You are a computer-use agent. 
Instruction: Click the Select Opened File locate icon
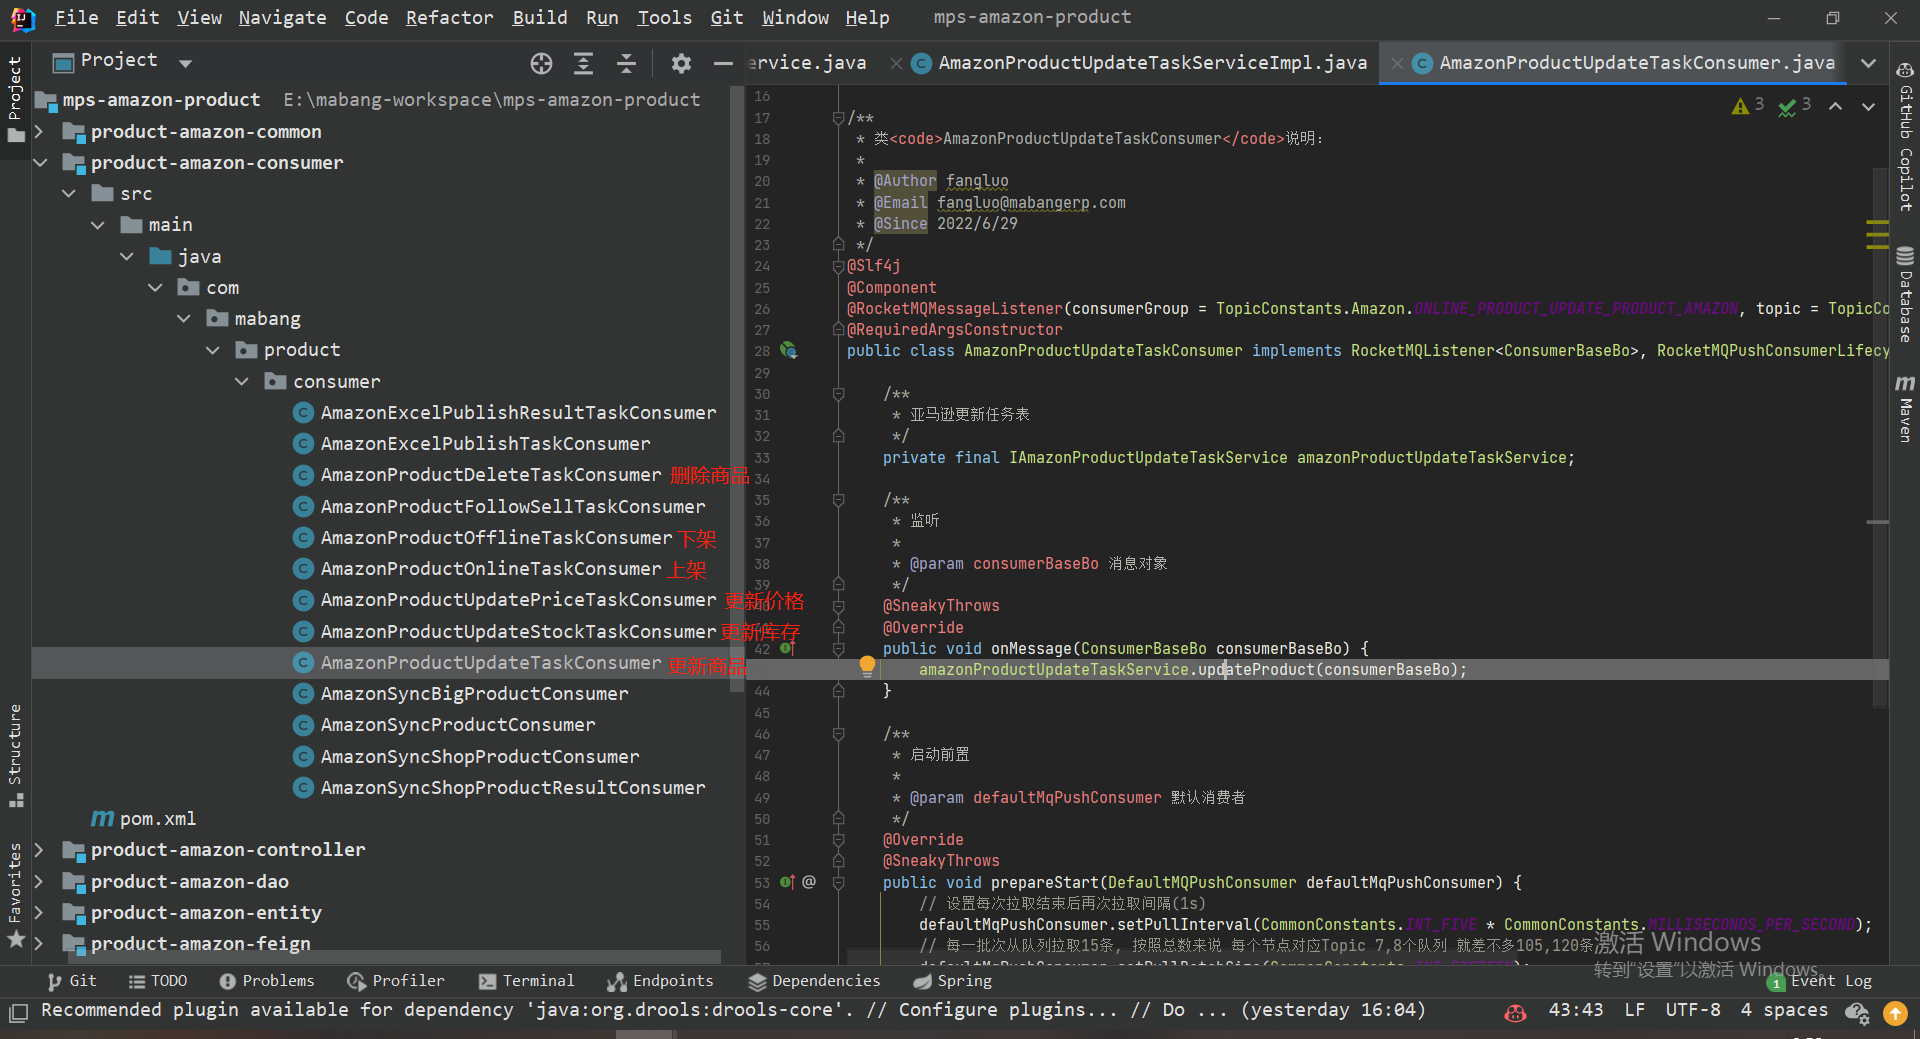[541, 63]
